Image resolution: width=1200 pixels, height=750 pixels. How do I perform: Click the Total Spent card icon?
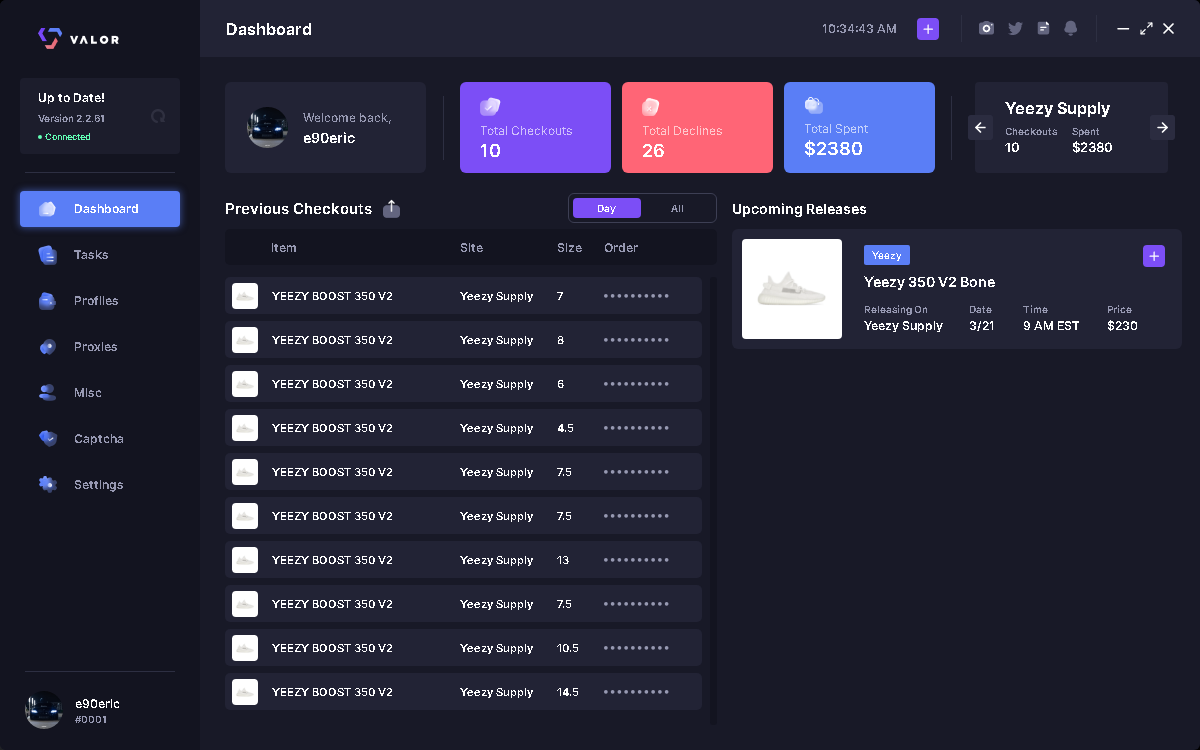pyautogui.click(x=813, y=105)
